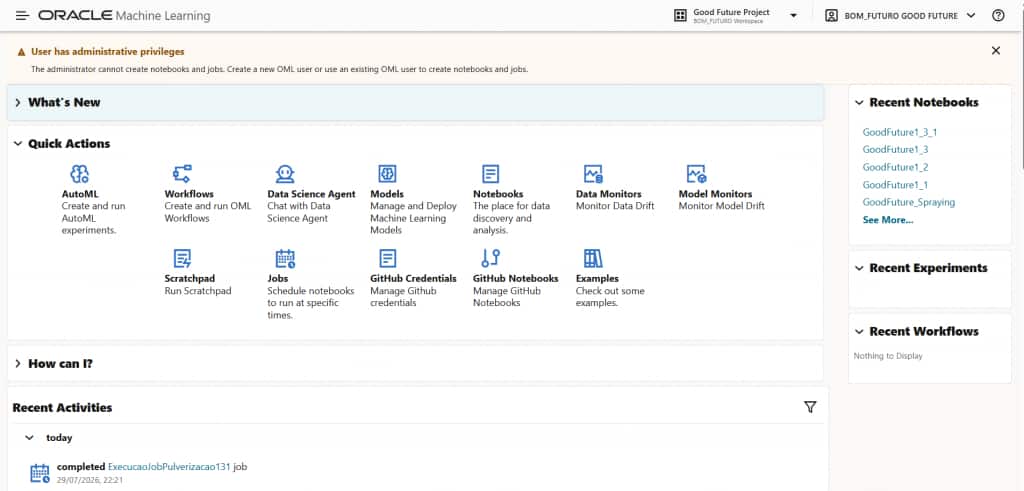Viewport: 1024px width, 491px height.
Task: Open the GoodFuture_Spraying notebook
Action: [x=908, y=202]
